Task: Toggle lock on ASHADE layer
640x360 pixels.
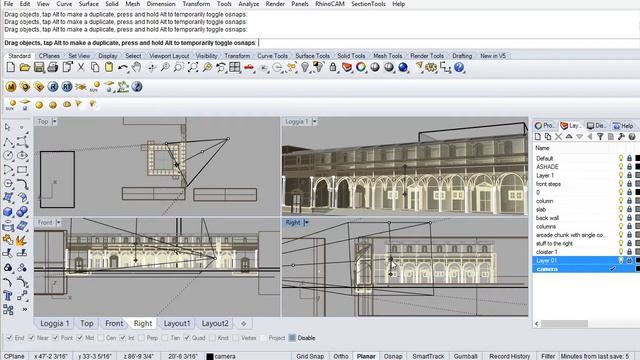Action: (x=629, y=167)
